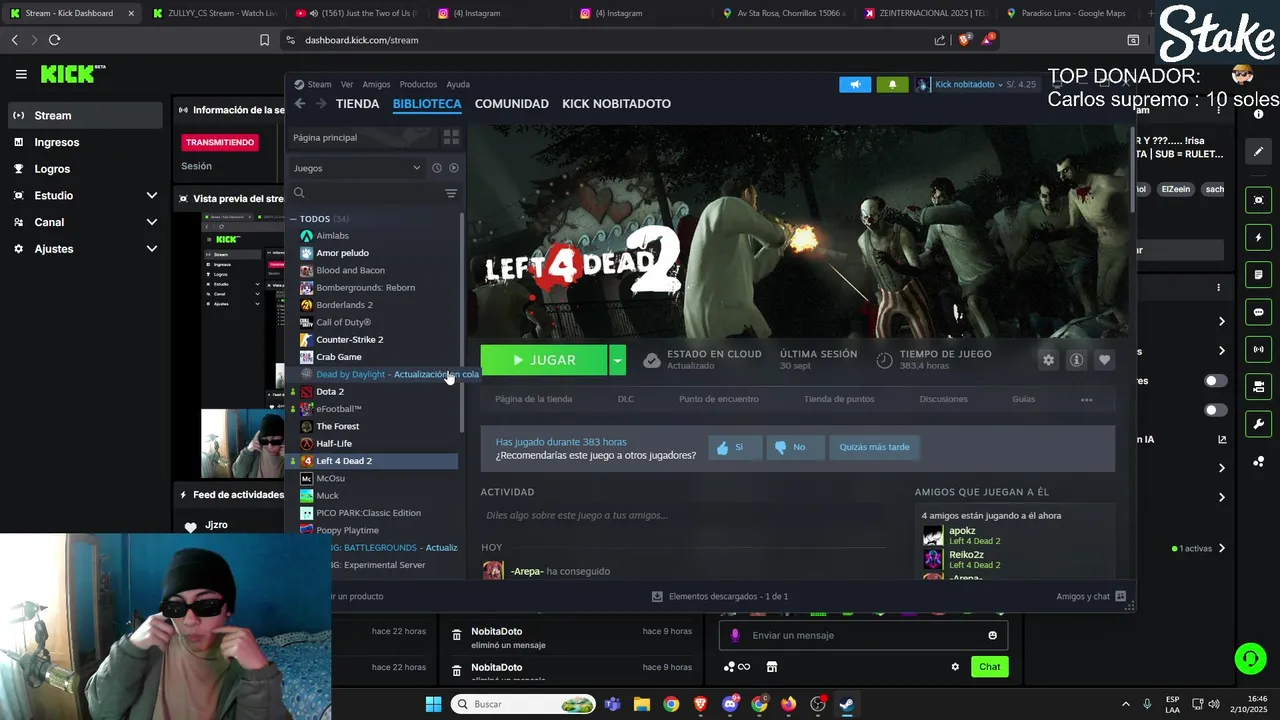Image resolution: width=1280 pixels, height=720 pixels.
Task: Open Tienda de puntos link
Action: [x=839, y=399]
